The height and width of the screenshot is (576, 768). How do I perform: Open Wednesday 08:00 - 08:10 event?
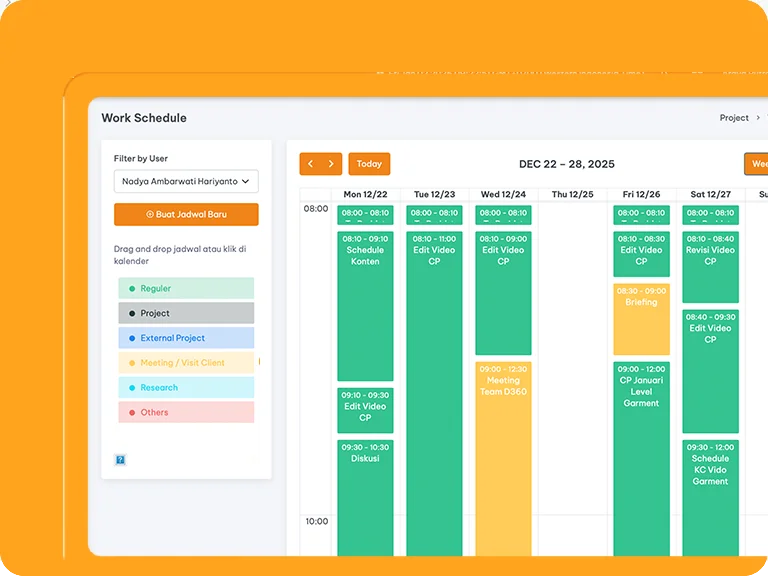click(504, 215)
